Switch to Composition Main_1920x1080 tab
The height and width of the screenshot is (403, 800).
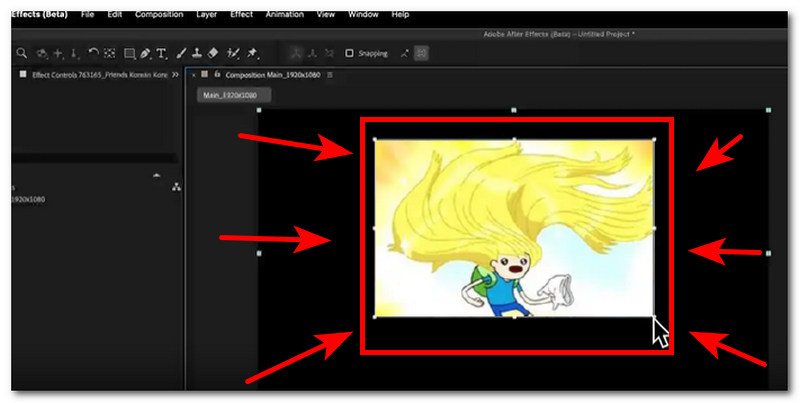click(273, 75)
